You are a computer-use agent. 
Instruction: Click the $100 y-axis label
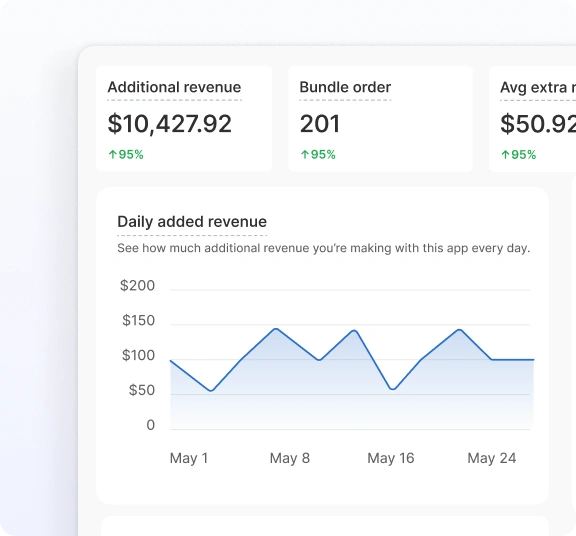[x=138, y=355]
